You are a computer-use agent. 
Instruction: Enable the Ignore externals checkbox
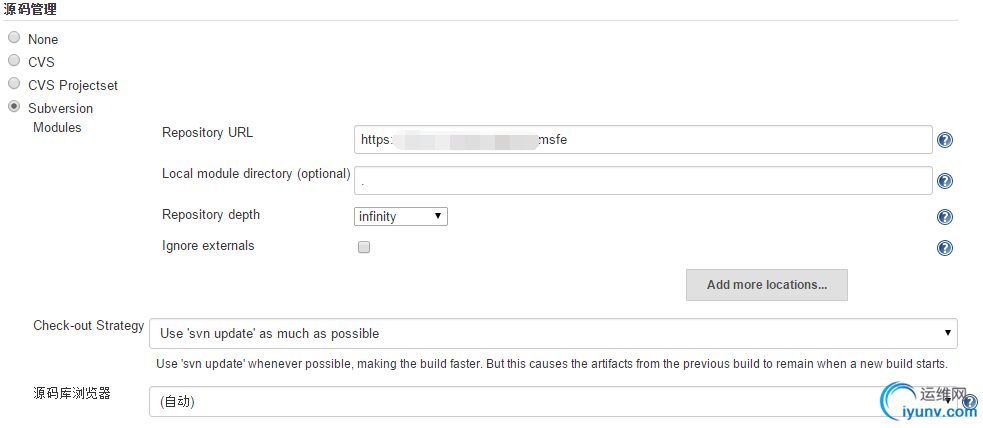coord(364,247)
